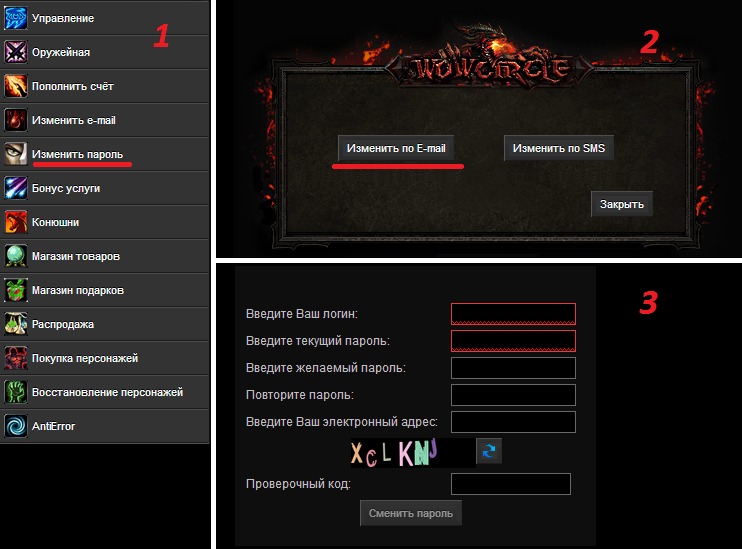This screenshot has height=549, width=742.
Task: Click the Закрыть button
Action: pos(622,204)
